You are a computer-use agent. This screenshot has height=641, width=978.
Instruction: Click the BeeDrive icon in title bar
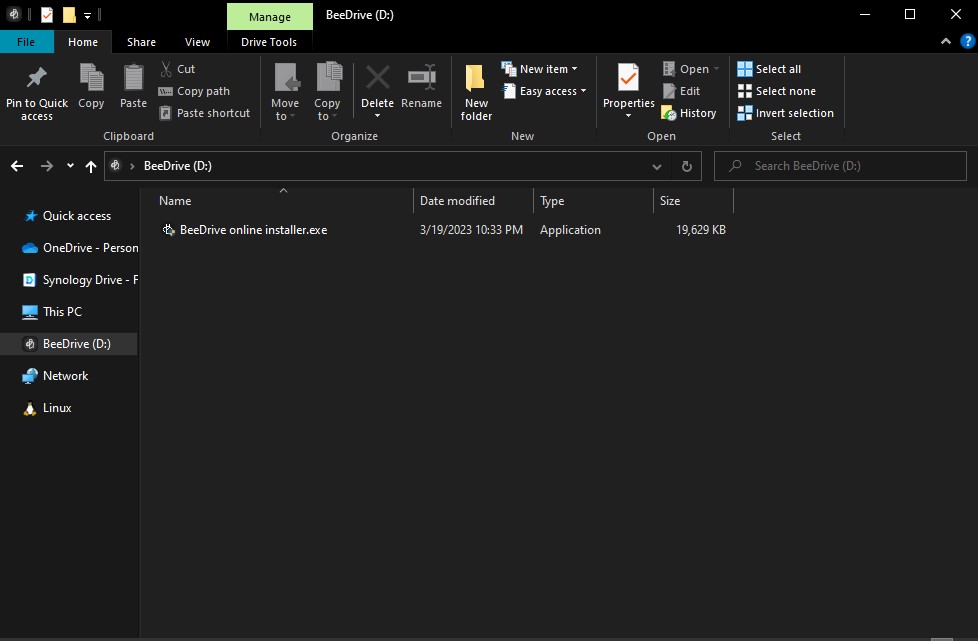click(x=14, y=14)
